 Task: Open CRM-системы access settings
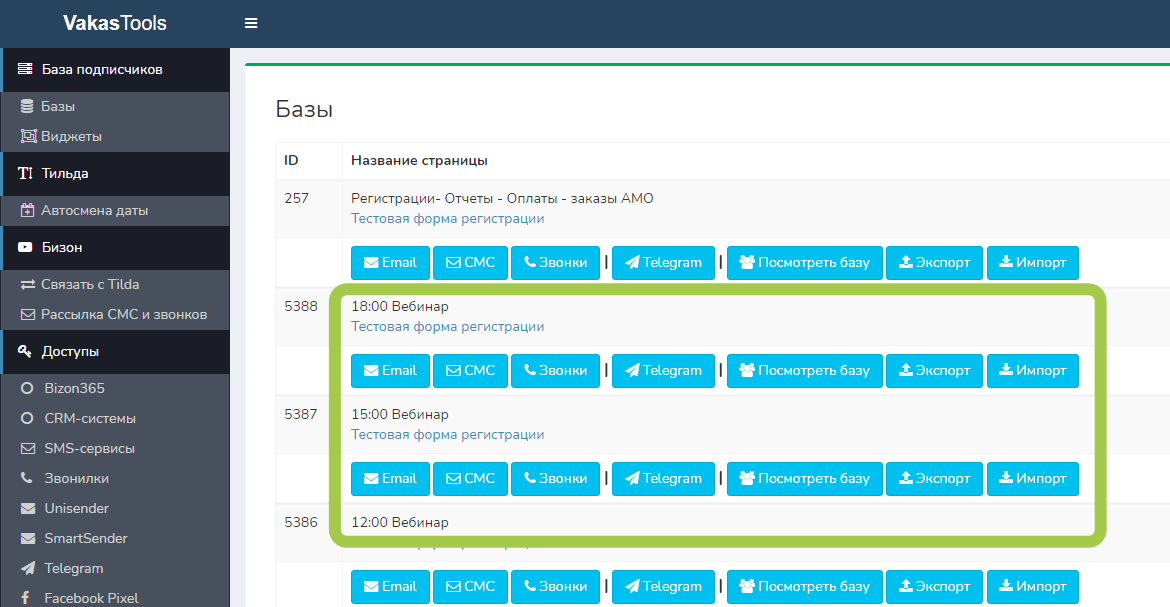tap(90, 418)
